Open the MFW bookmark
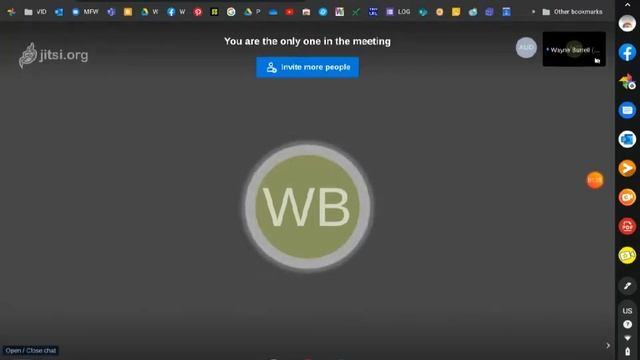Screen dimensions: 640x360 [85, 12]
